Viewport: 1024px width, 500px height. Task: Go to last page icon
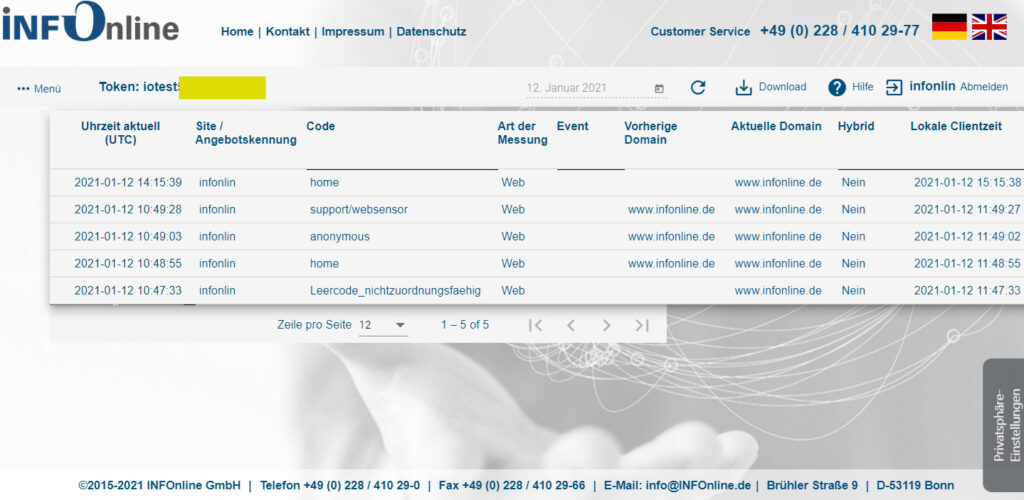[x=642, y=325]
